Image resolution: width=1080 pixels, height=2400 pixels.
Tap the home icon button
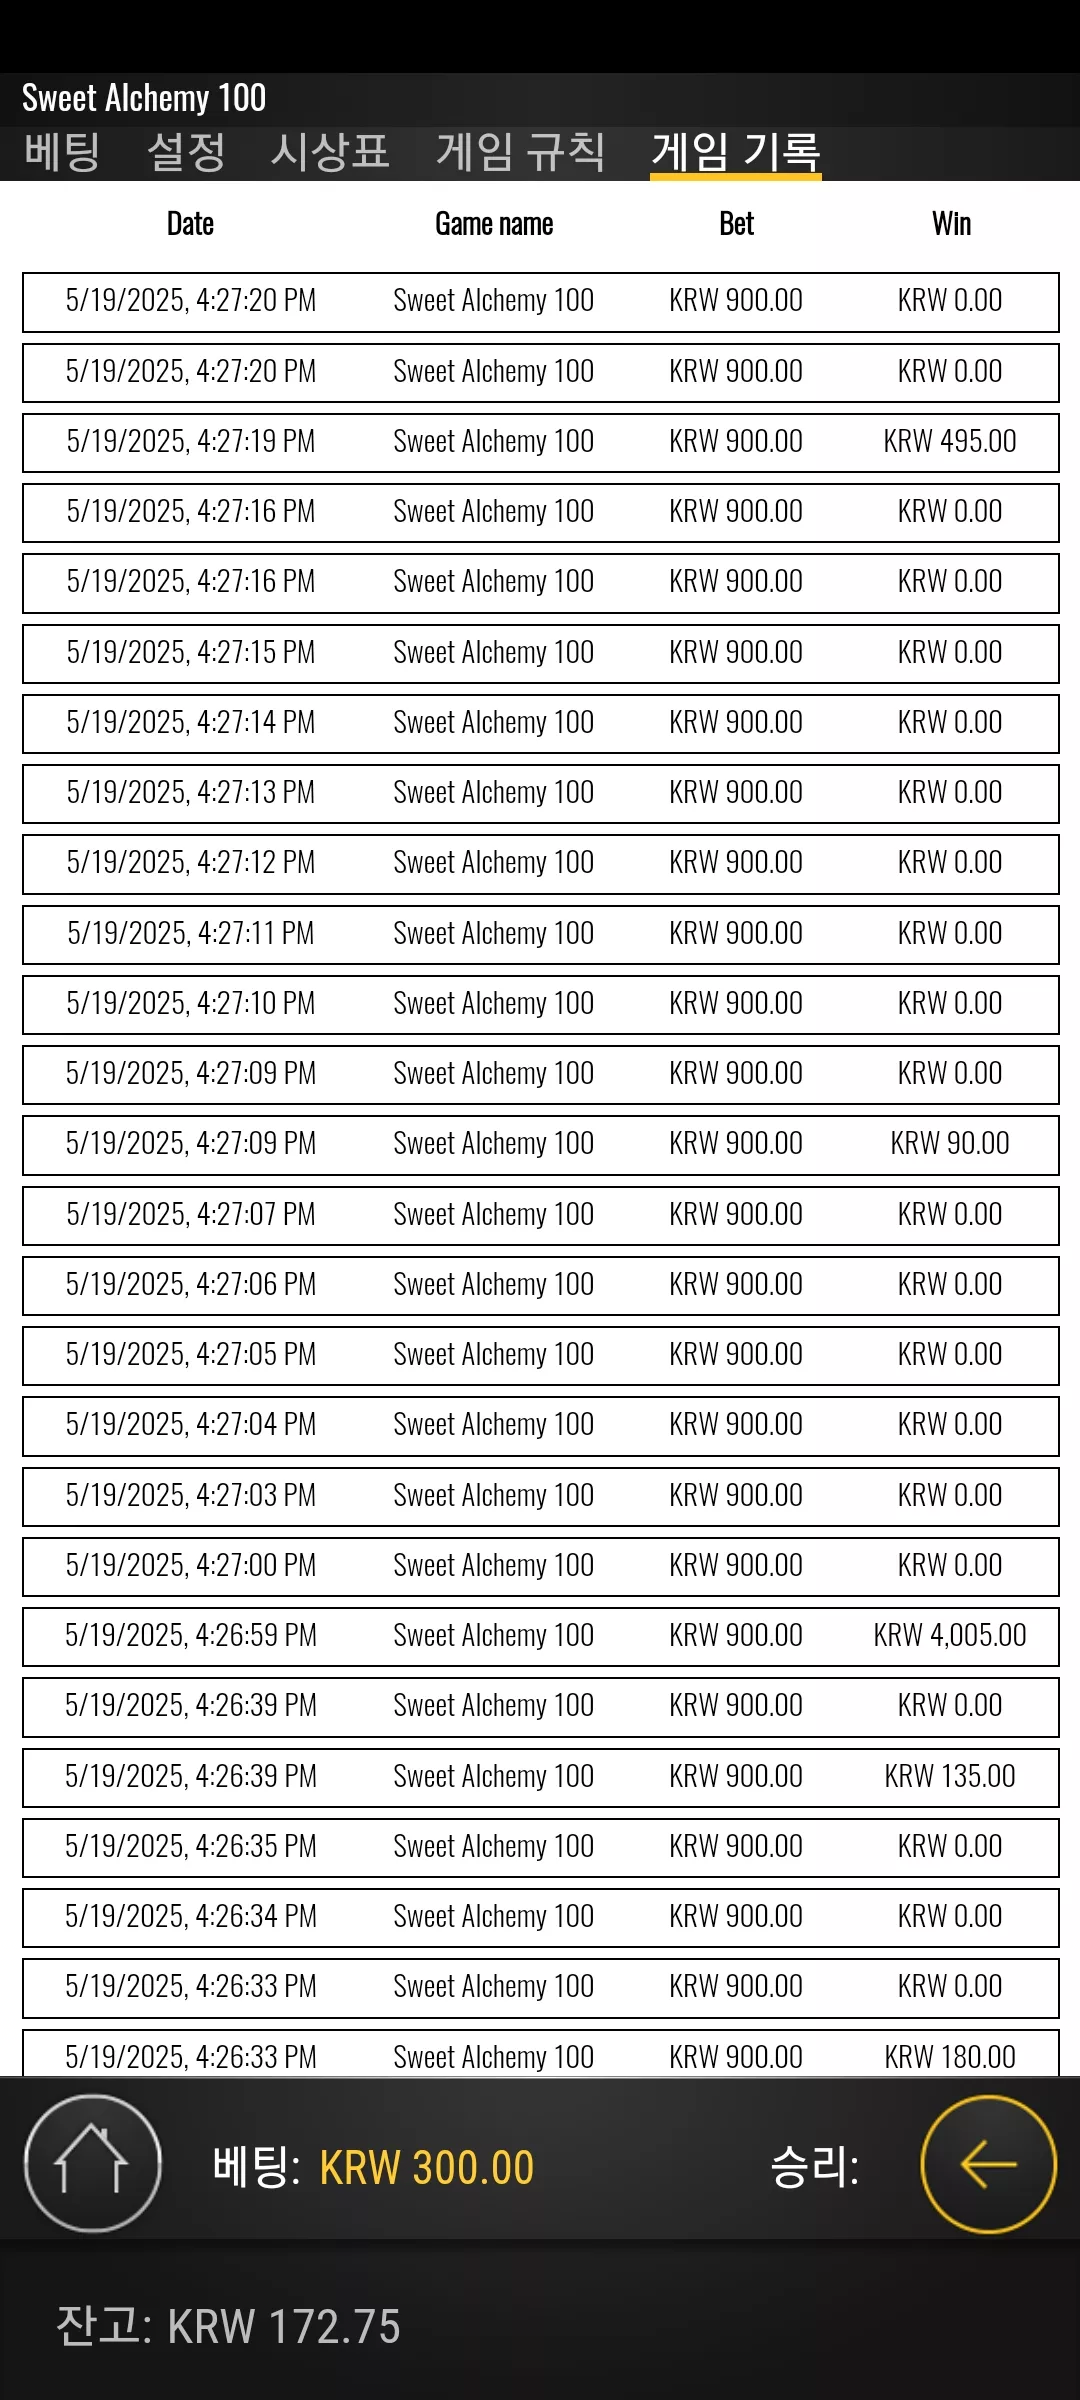(x=92, y=2164)
